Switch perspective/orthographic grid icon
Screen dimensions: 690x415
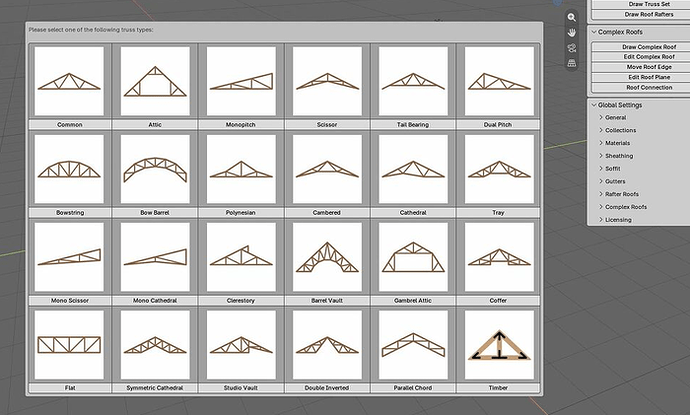572,63
